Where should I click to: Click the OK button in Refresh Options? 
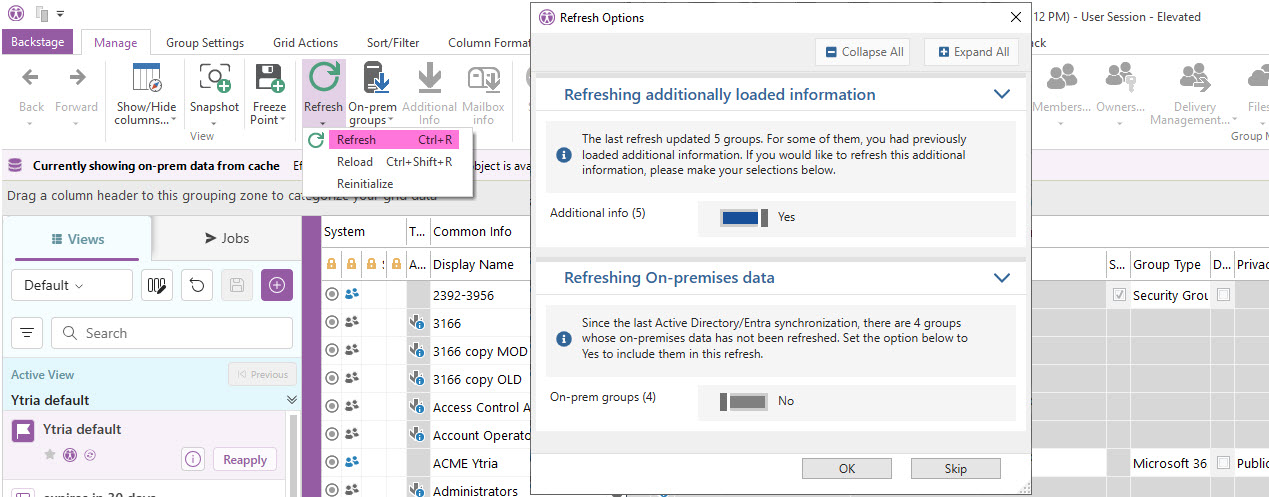(846, 468)
